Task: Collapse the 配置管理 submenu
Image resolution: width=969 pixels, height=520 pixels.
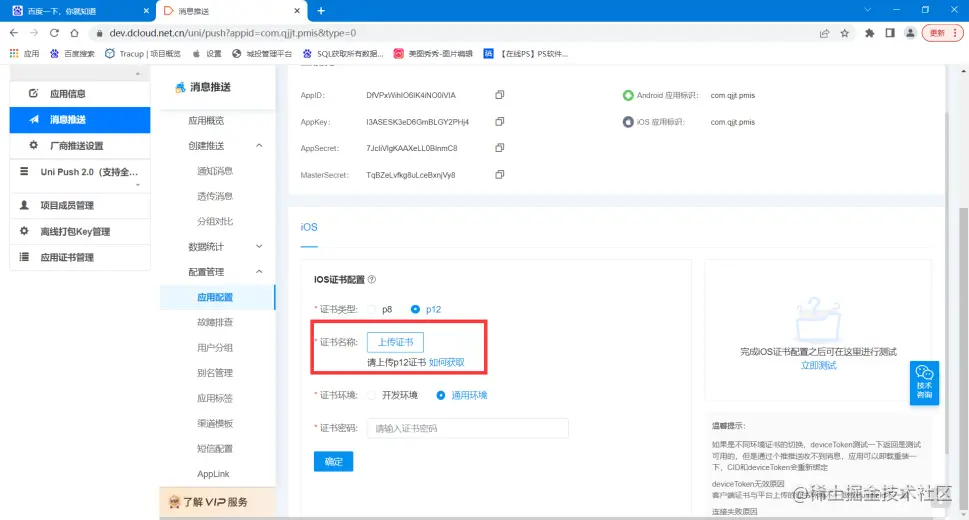Action: click(x=259, y=271)
